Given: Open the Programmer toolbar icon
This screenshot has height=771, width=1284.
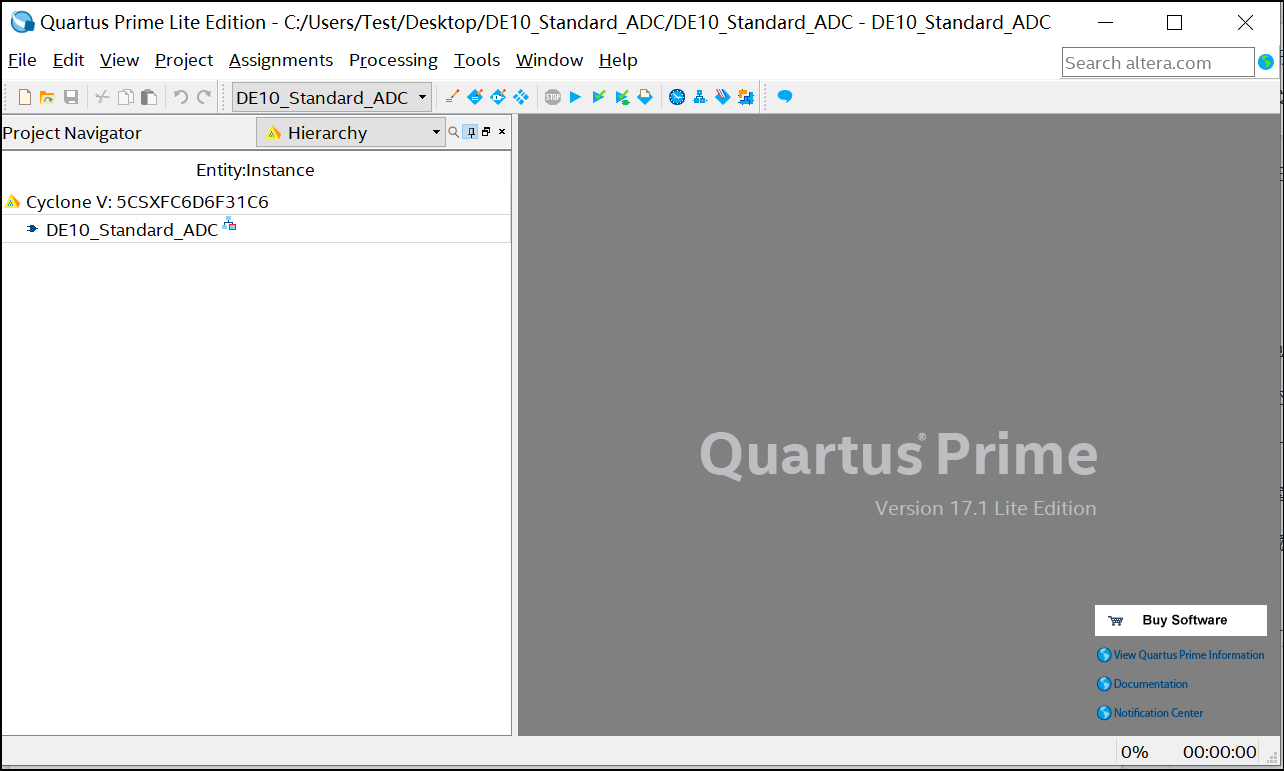Looking at the screenshot, I should (723, 97).
